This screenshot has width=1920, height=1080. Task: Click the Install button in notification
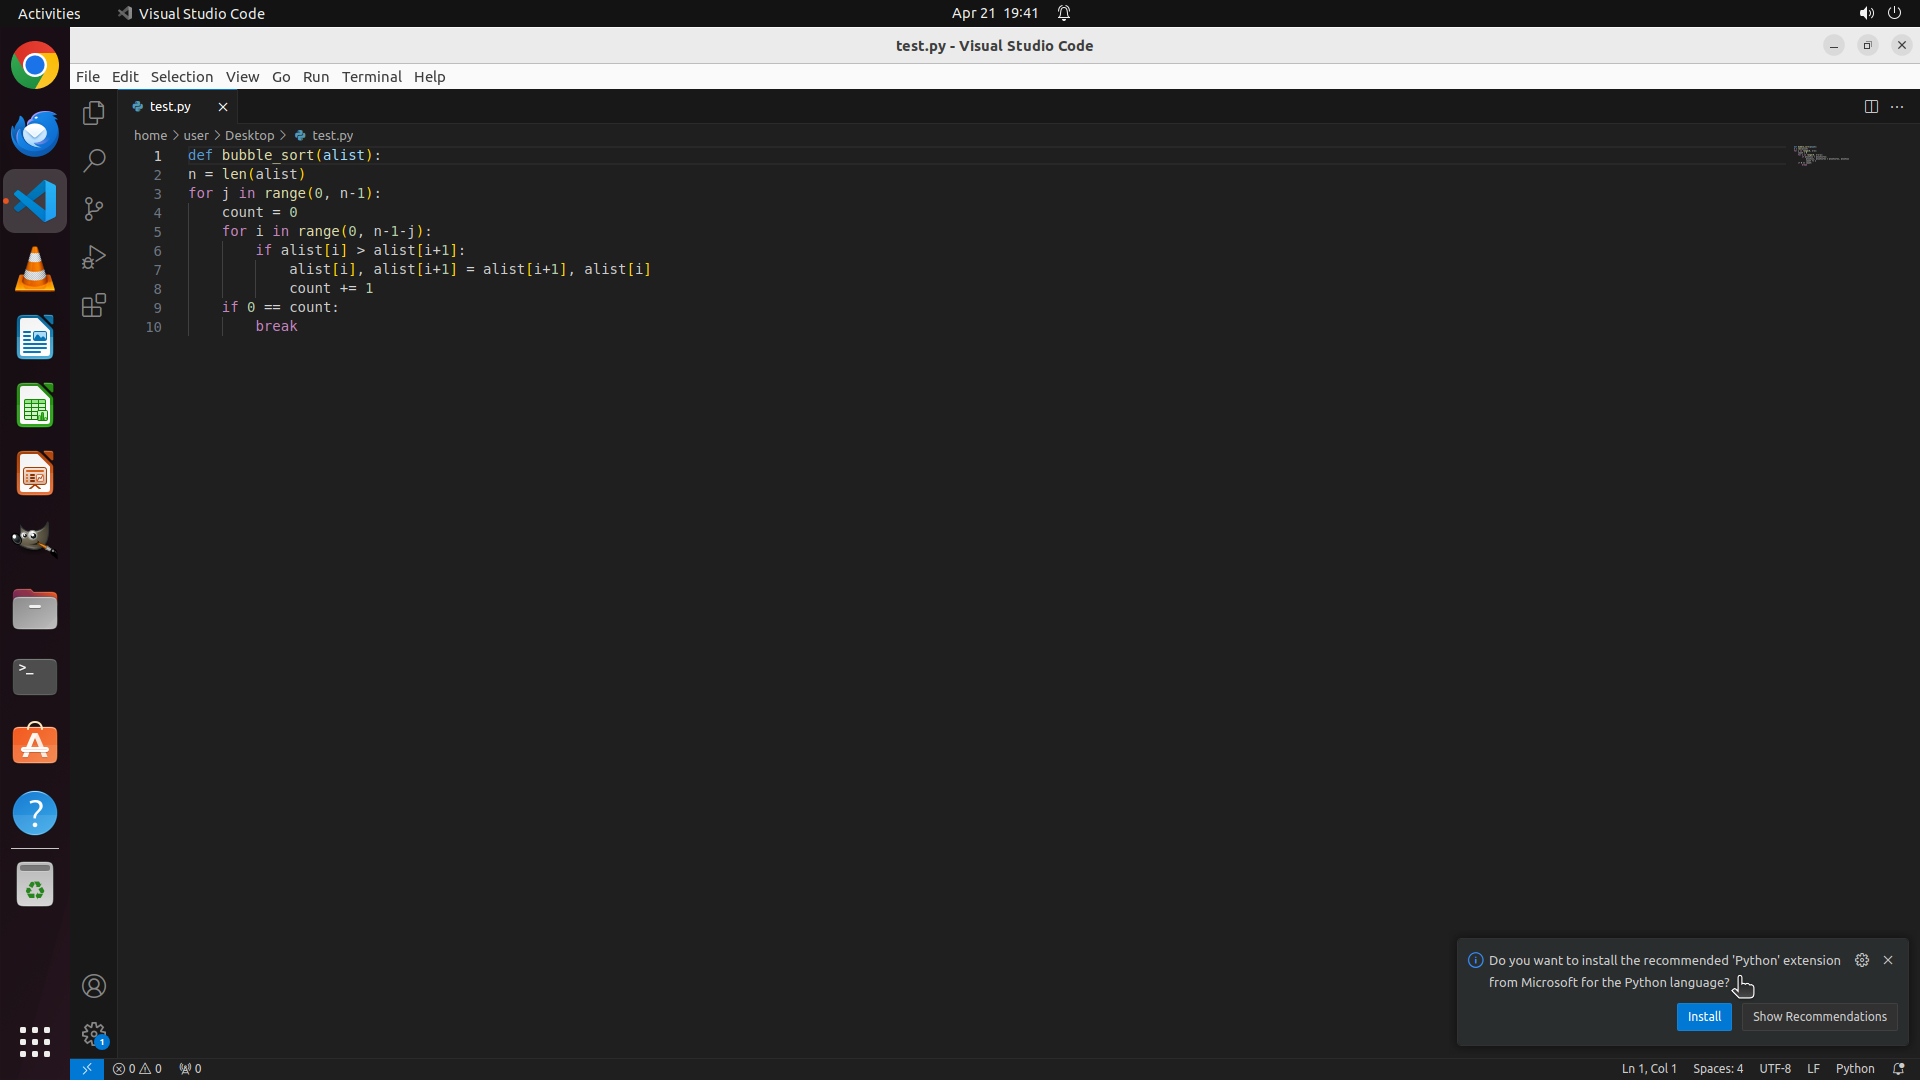click(1704, 1016)
